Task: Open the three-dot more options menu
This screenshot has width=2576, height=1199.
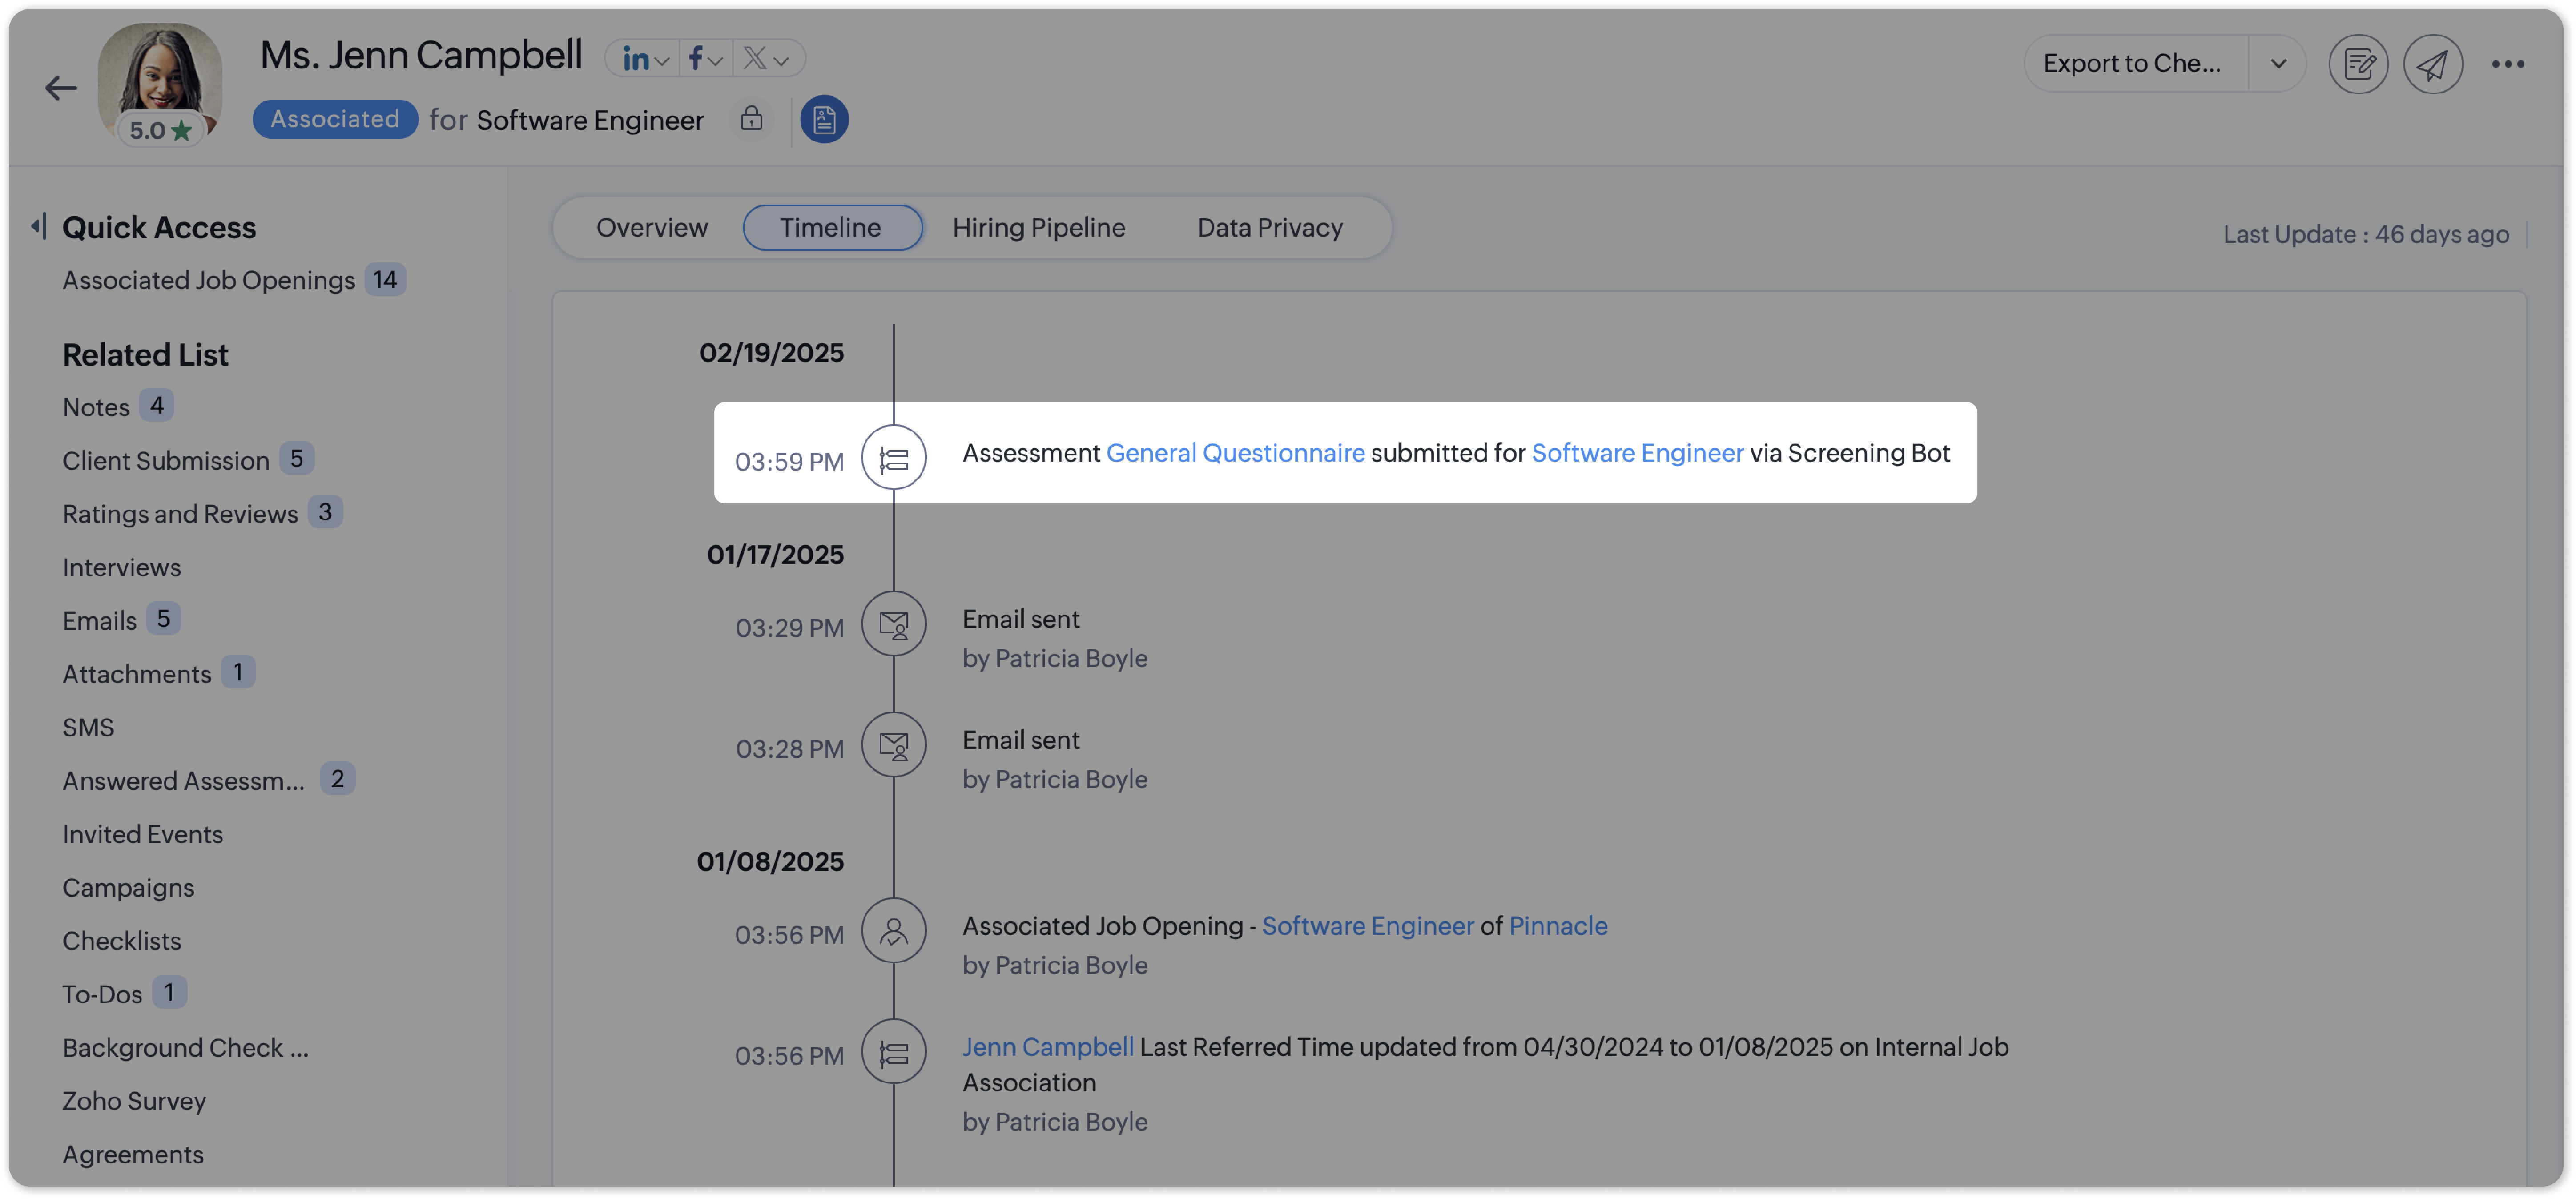Action: coord(2507,64)
